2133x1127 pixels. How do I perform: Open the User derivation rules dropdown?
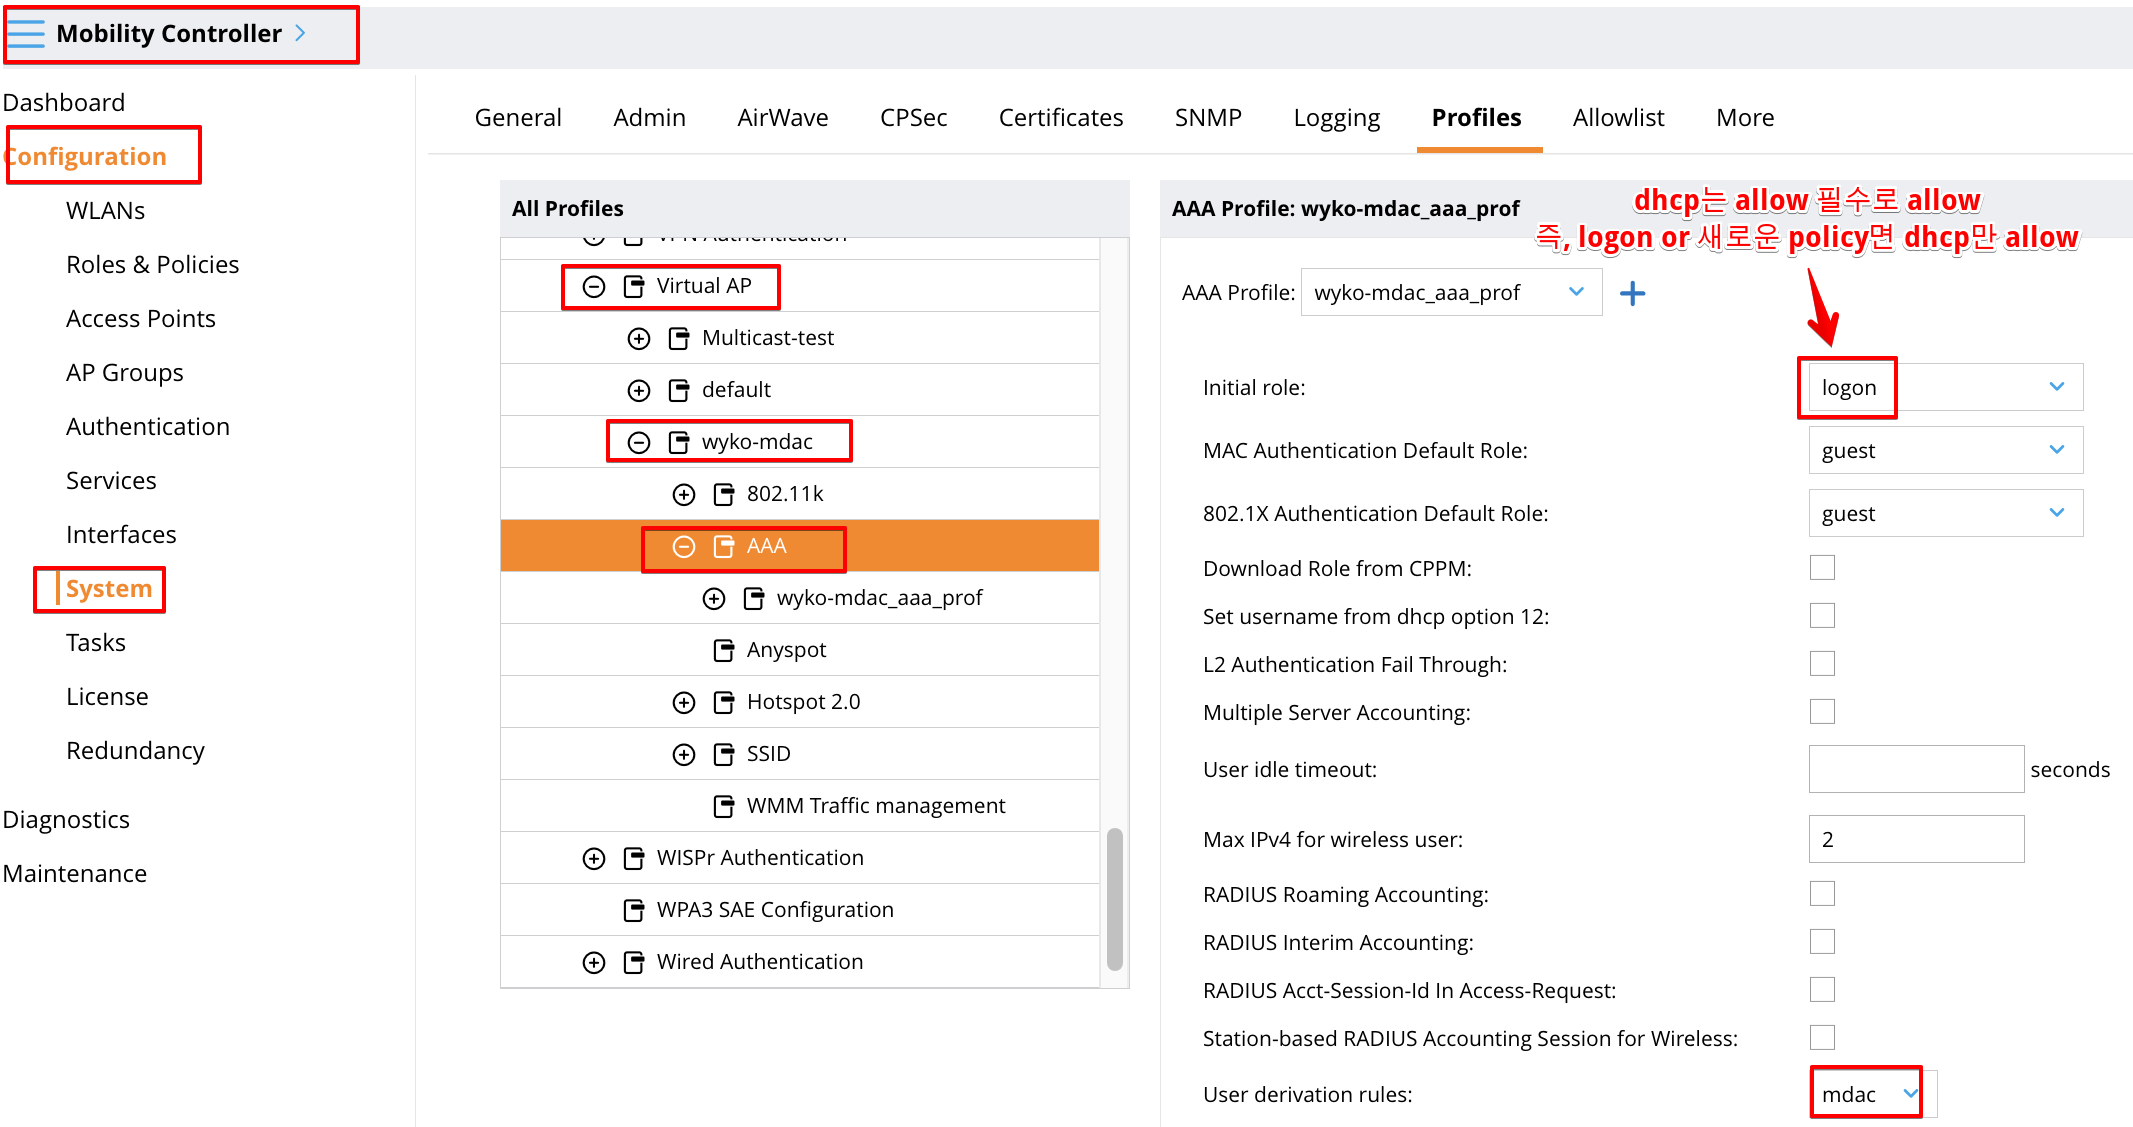[1866, 1094]
